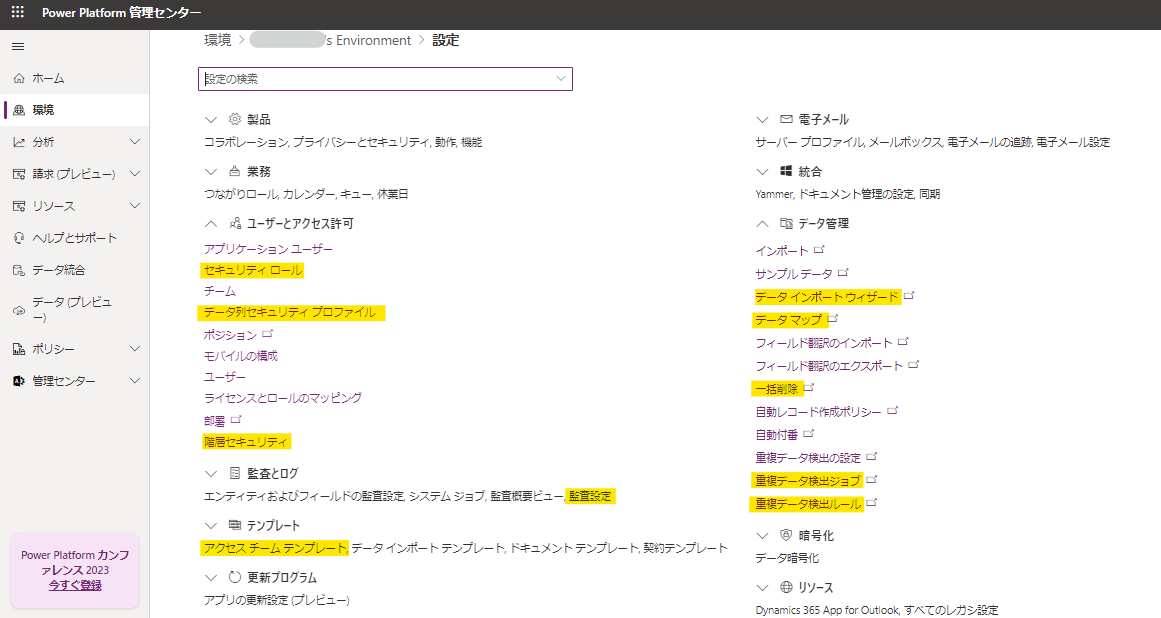The height and width of the screenshot is (618, 1161).
Task: Click the リソース sidebar icon
Action: click(x=19, y=206)
